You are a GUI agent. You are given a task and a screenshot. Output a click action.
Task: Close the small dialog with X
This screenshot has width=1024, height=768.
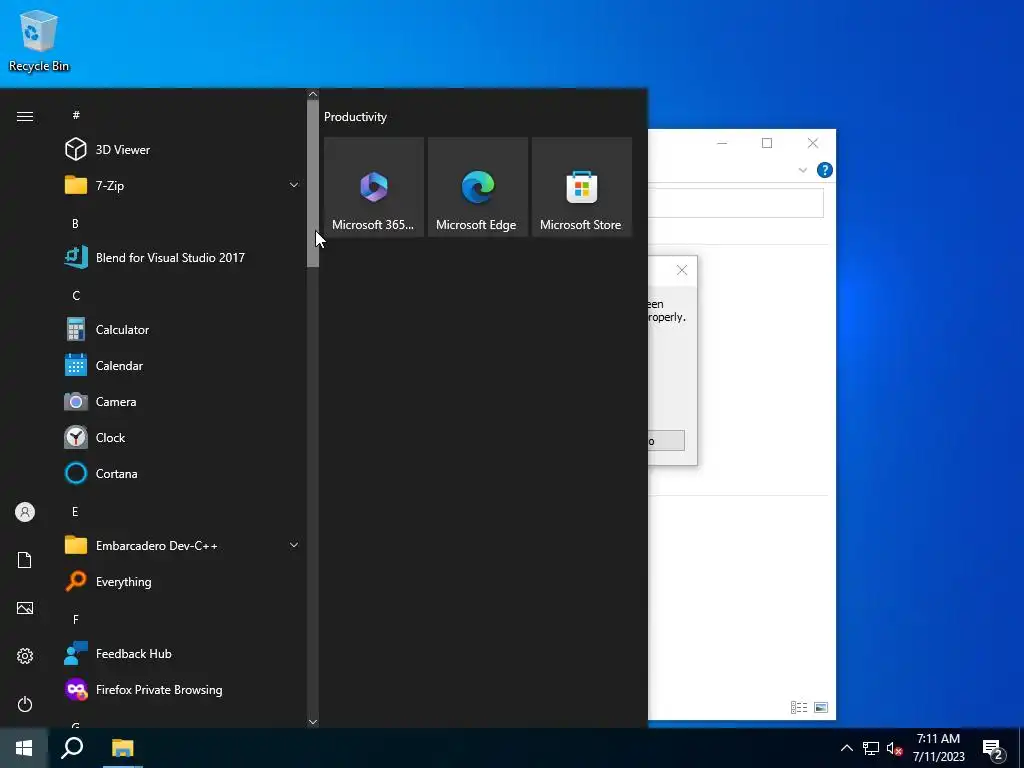(x=682, y=270)
